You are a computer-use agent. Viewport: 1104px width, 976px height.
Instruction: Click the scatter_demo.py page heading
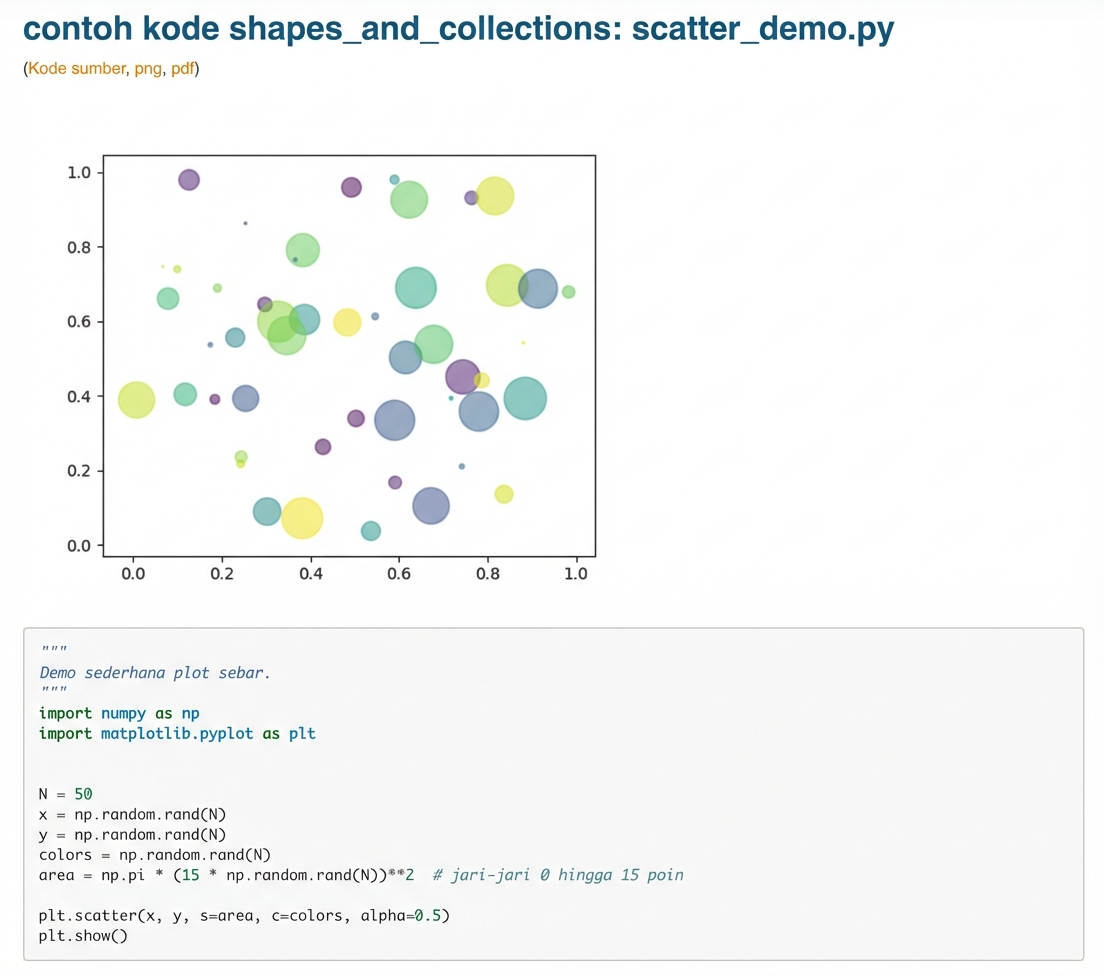point(458,29)
